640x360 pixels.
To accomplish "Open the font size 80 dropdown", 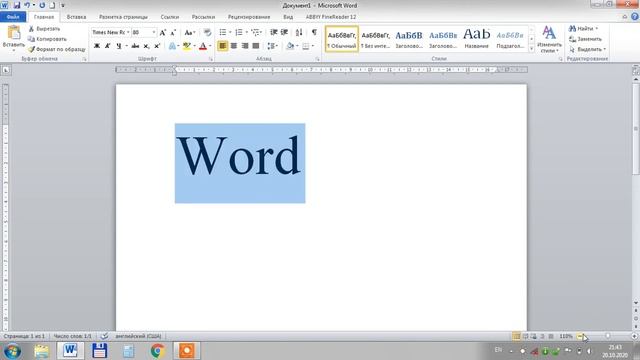I will [153, 32].
